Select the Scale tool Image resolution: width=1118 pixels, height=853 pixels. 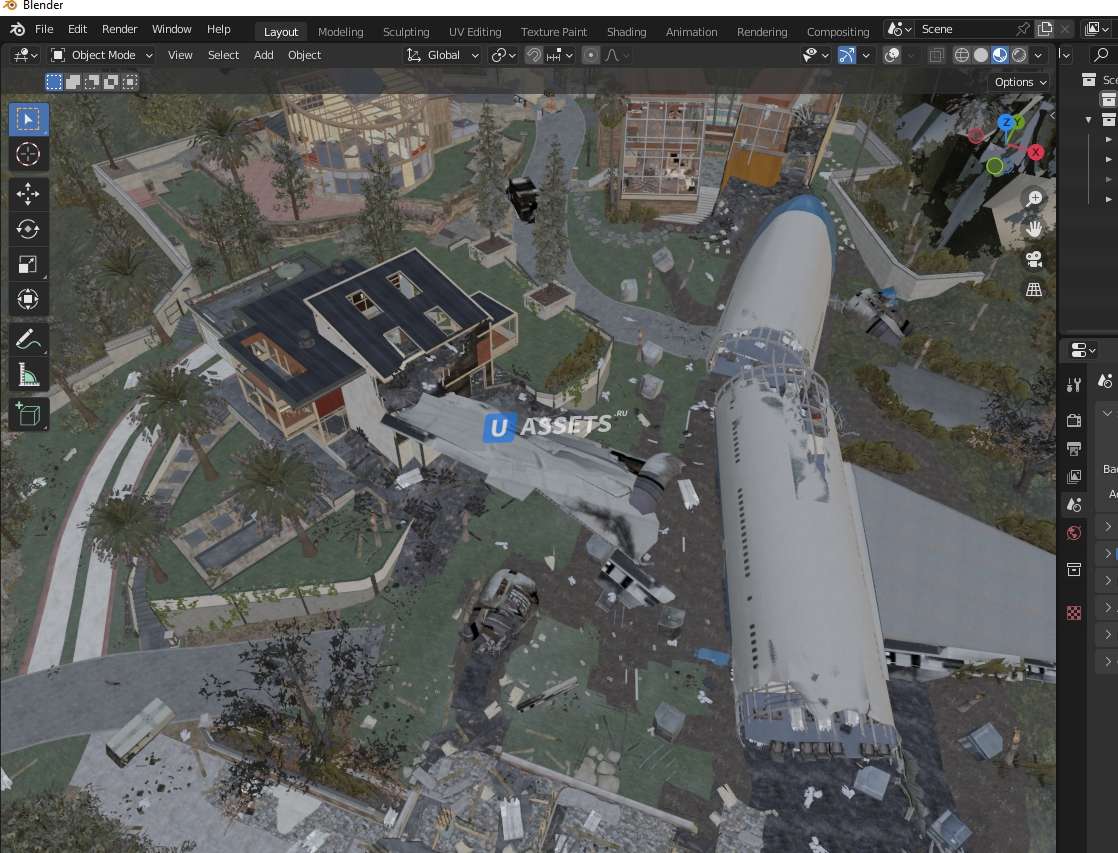tap(29, 264)
